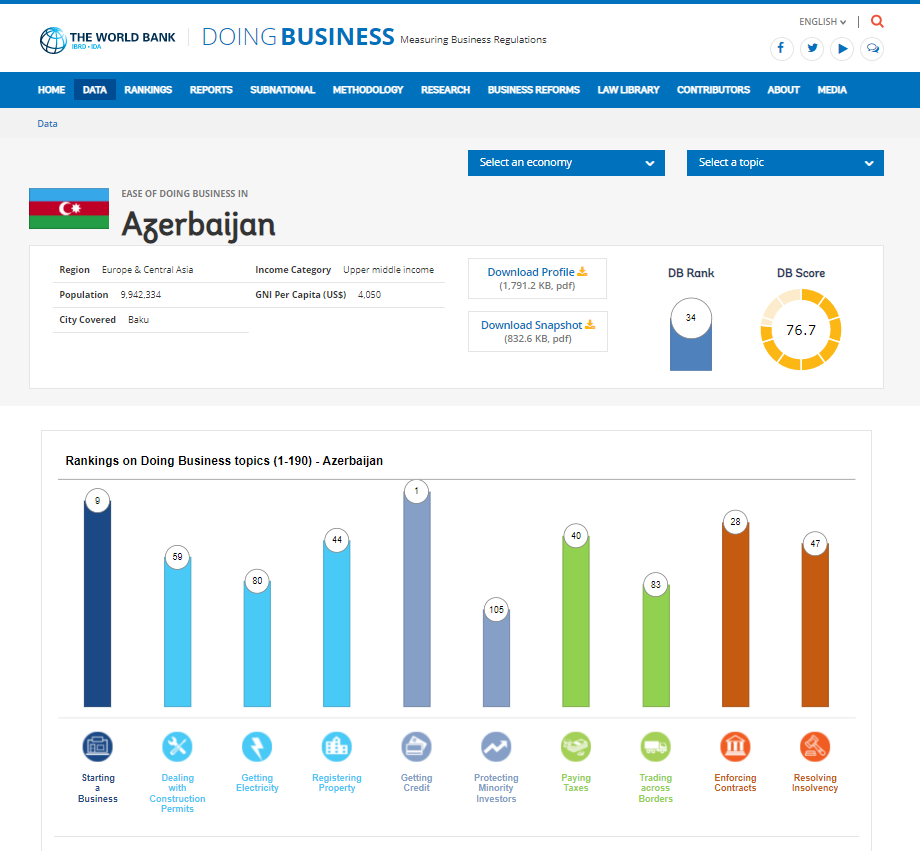Click the Trading across Borders label
The width and height of the screenshot is (920, 851).
click(655, 788)
